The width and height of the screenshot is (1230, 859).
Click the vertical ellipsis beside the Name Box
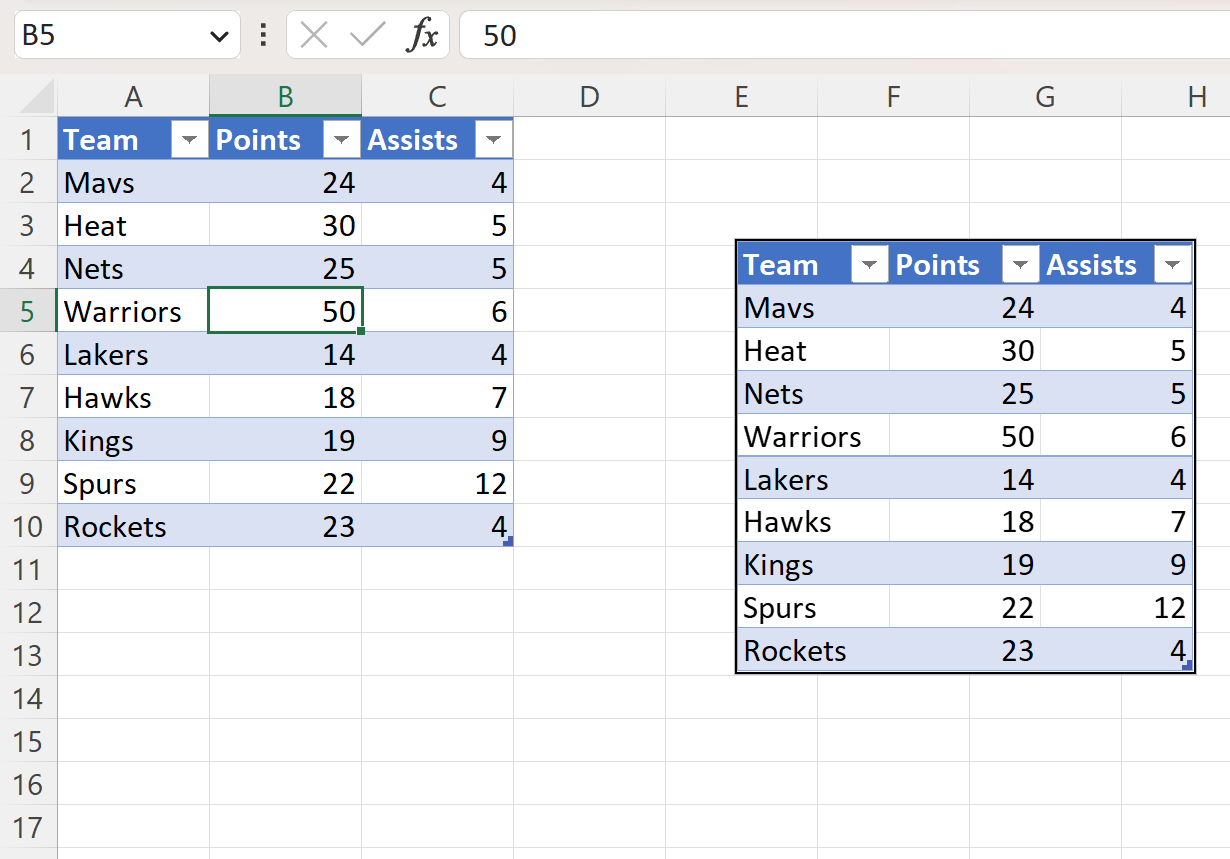click(262, 35)
